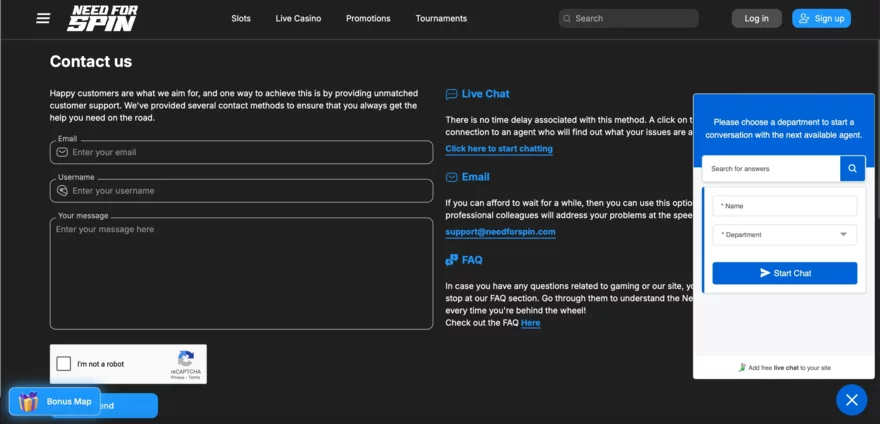This screenshot has height=424, width=880.
Task: Open the Slots menu
Action: point(241,18)
